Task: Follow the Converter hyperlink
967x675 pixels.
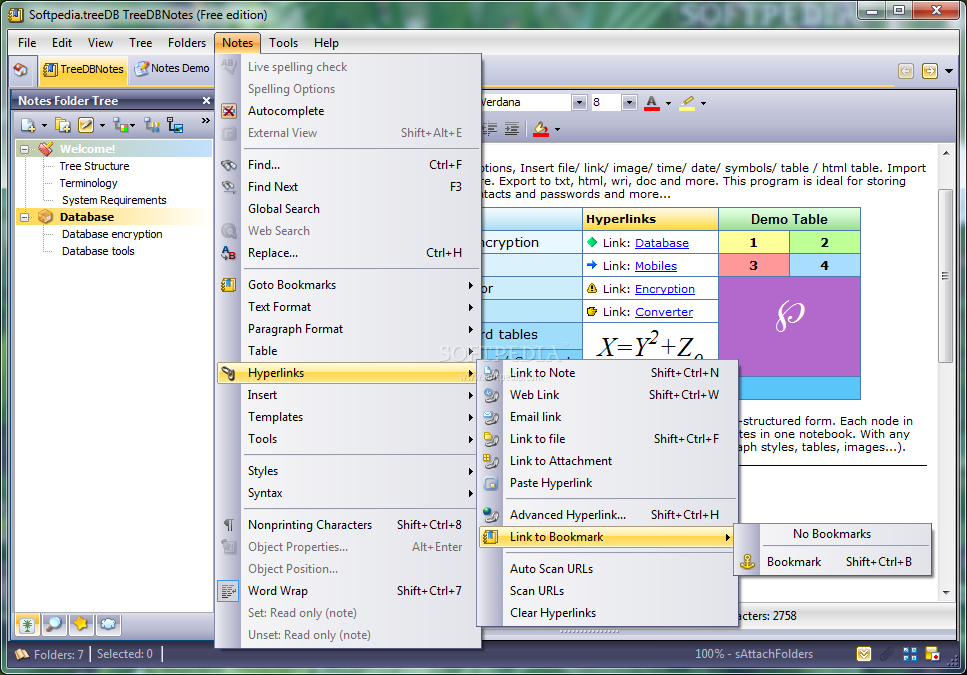Action: click(x=664, y=312)
